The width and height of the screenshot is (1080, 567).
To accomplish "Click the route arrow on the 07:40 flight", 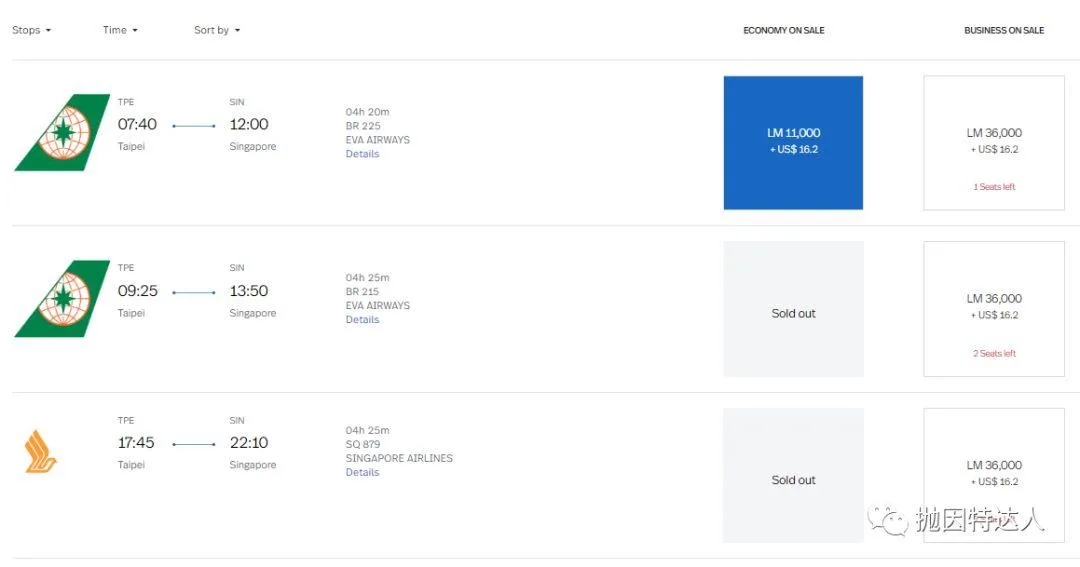I will (194, 126).
